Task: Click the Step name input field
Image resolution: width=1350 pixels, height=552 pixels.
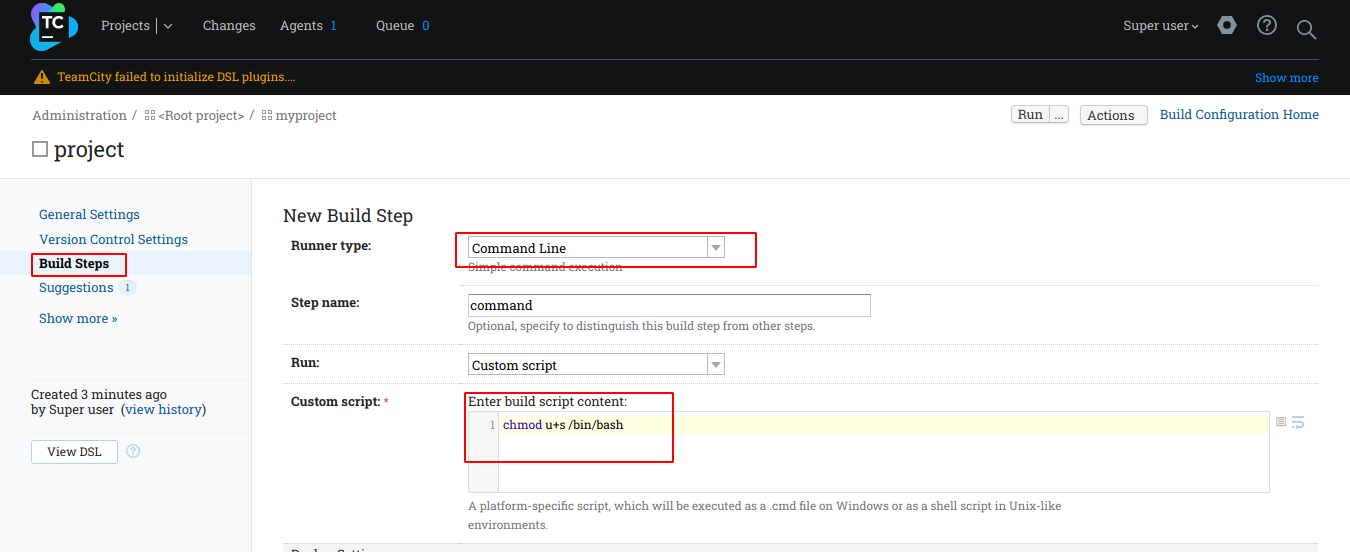Action: [x=669, y=305]
